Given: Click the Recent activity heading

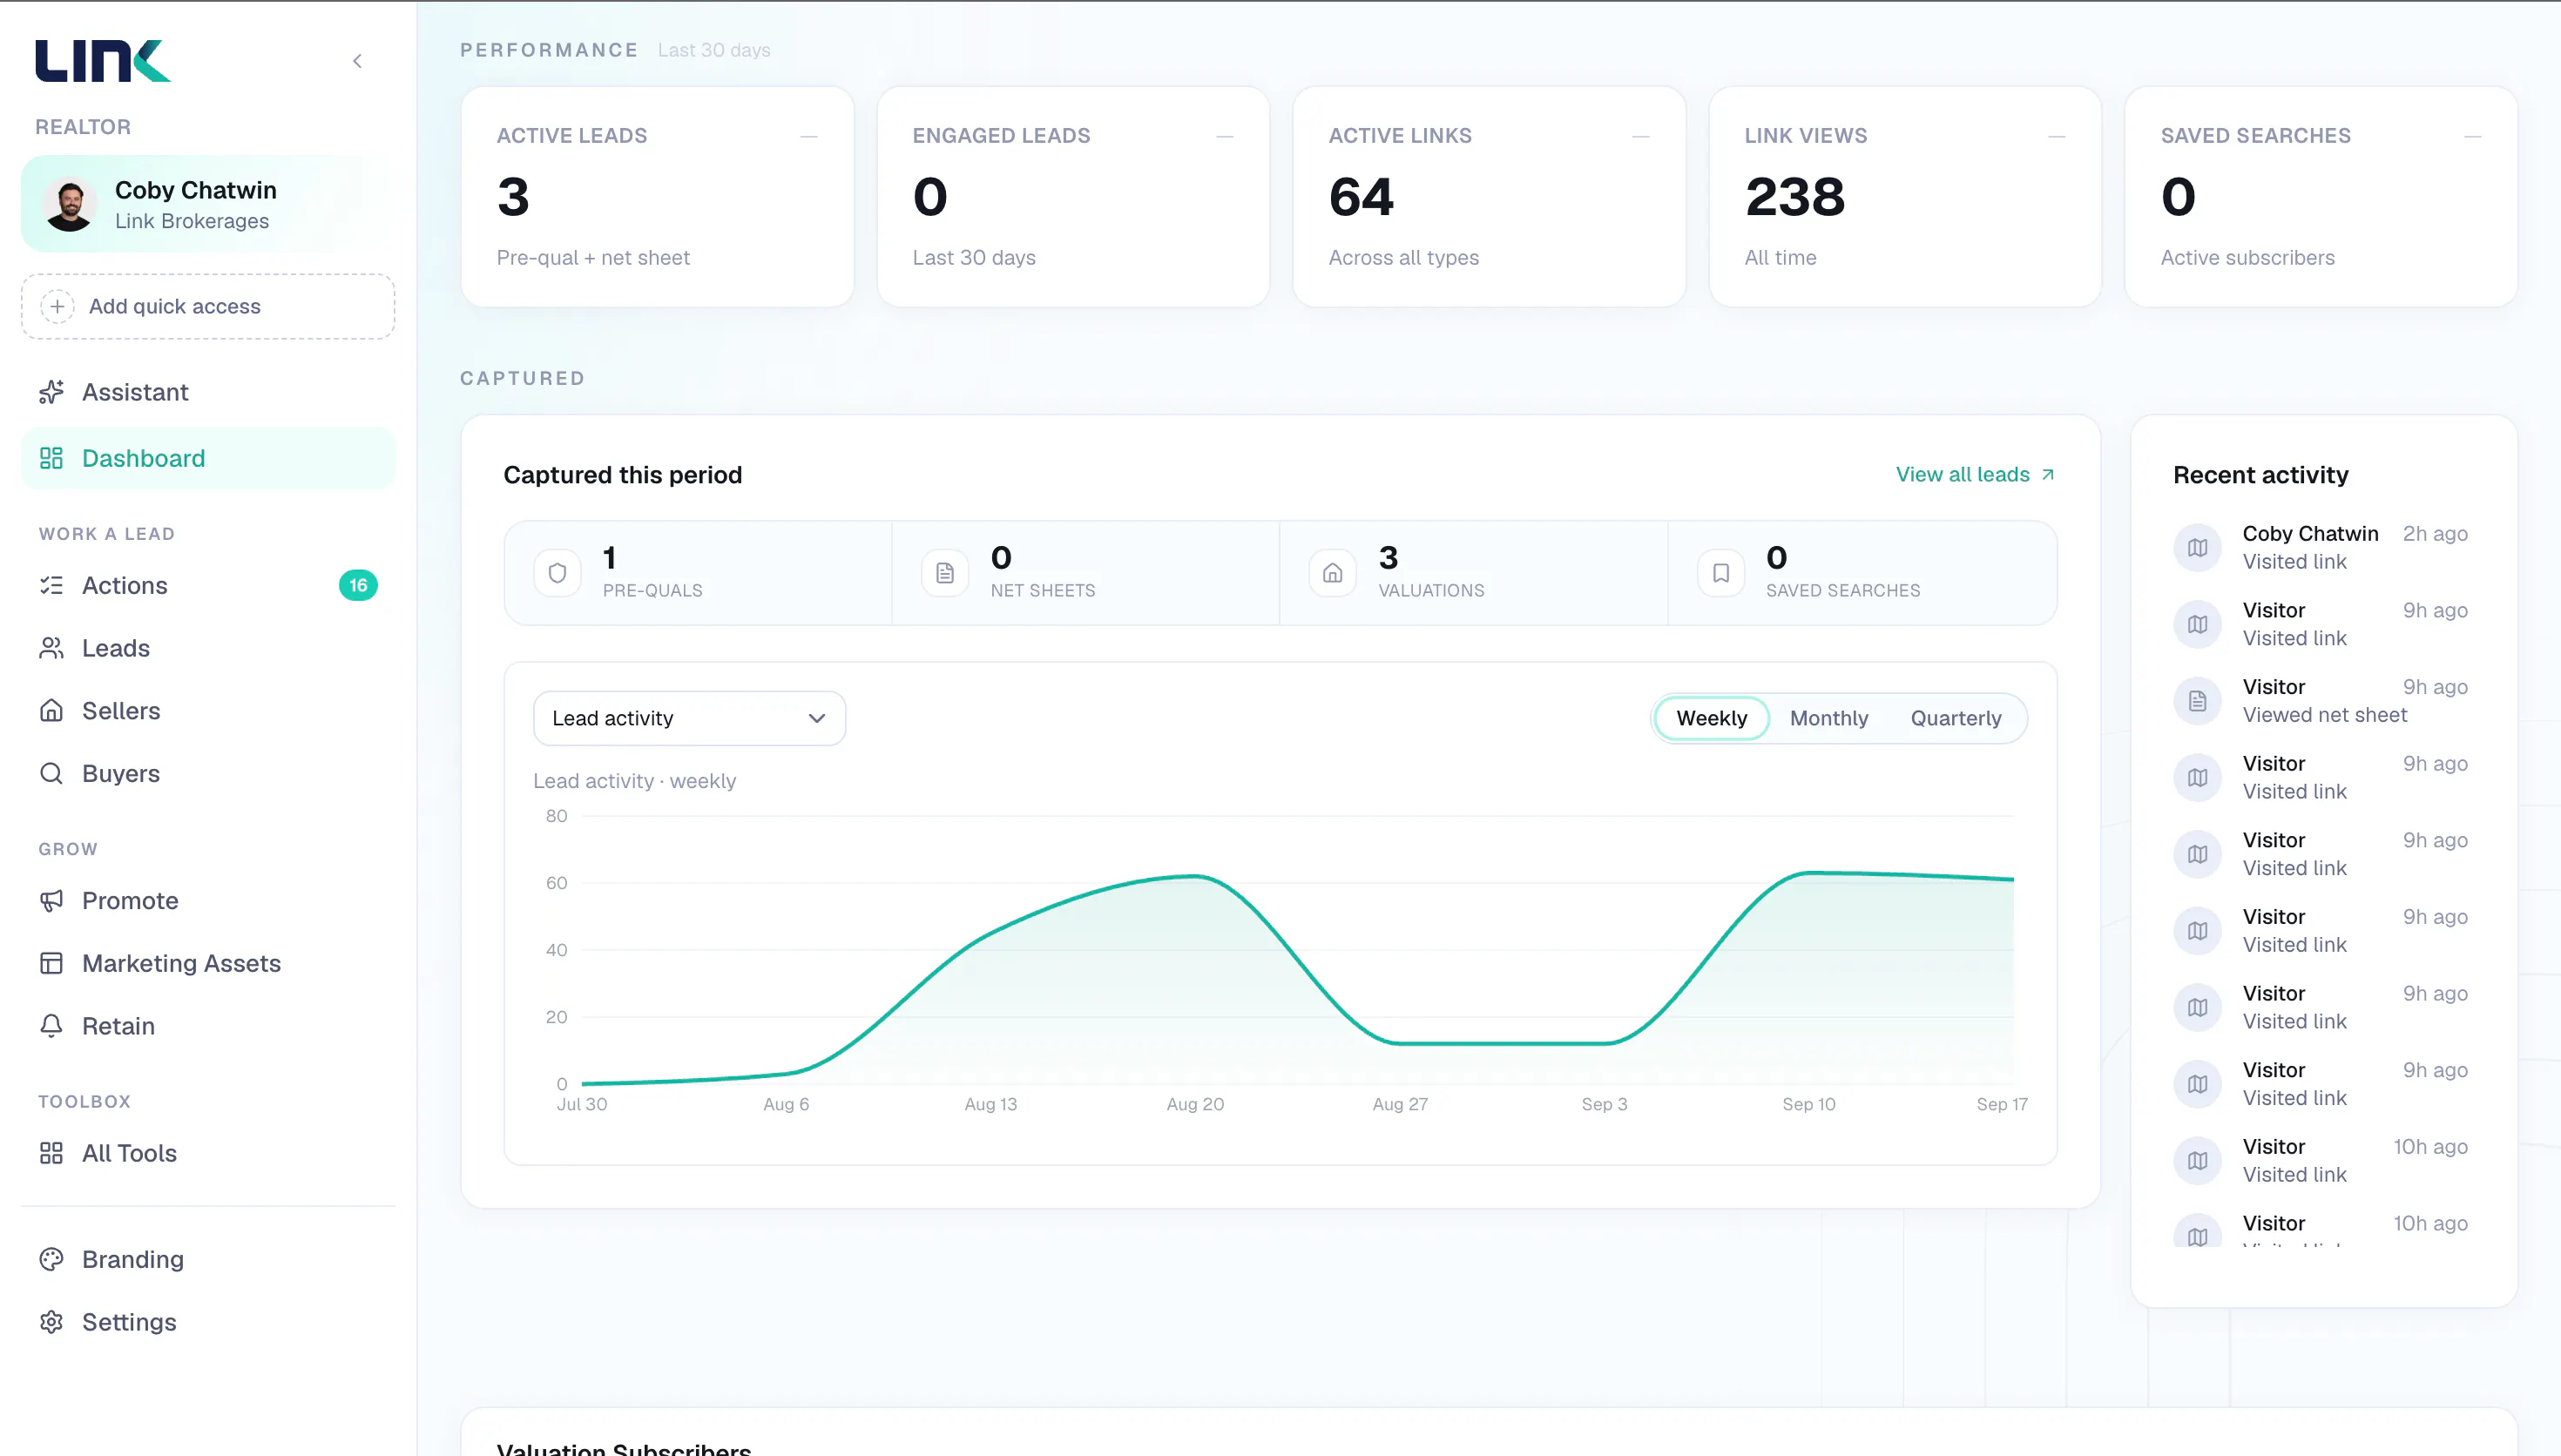Looking at the screenshot, I should coord(2260,475).
